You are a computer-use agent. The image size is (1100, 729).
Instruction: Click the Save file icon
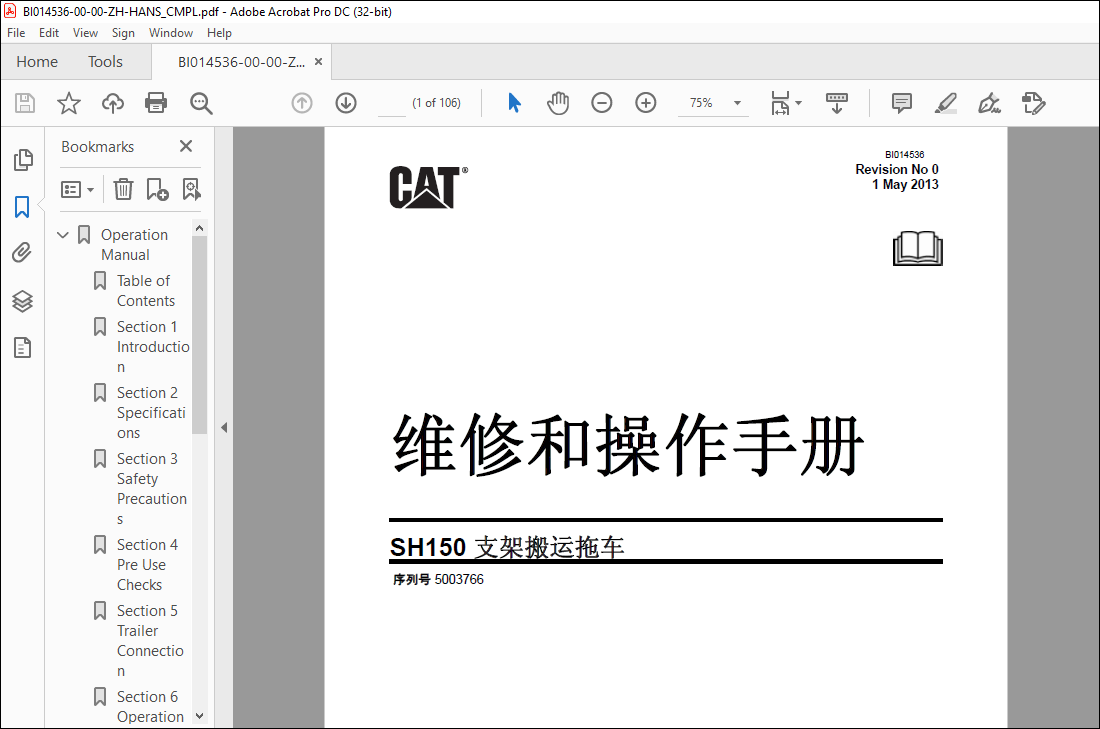25,103
